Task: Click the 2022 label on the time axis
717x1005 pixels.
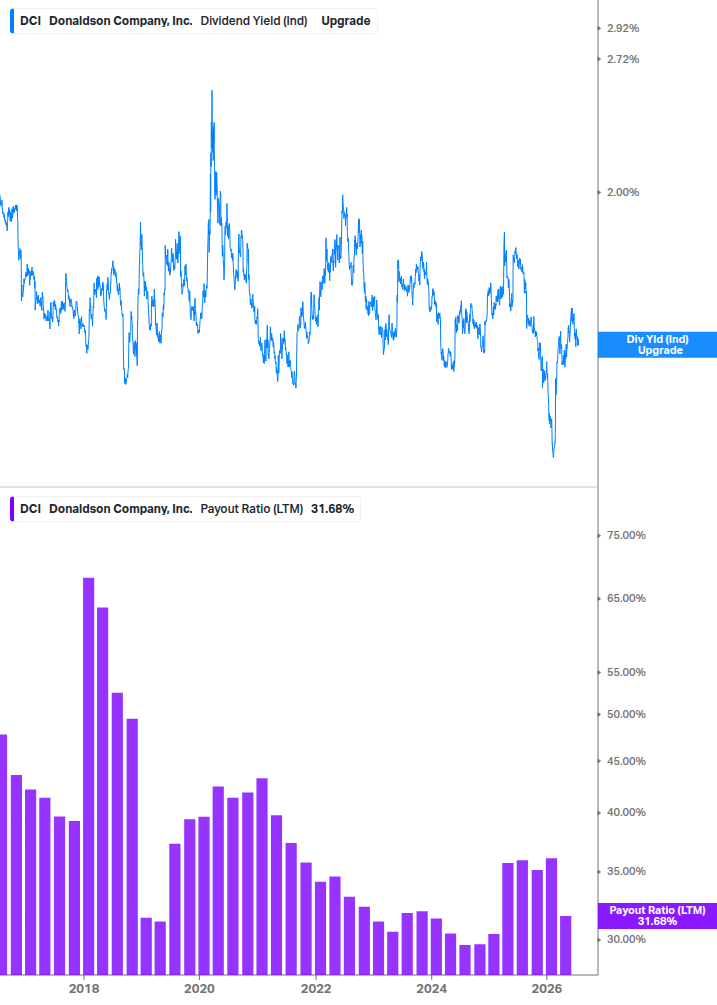Action: (316, 989)
